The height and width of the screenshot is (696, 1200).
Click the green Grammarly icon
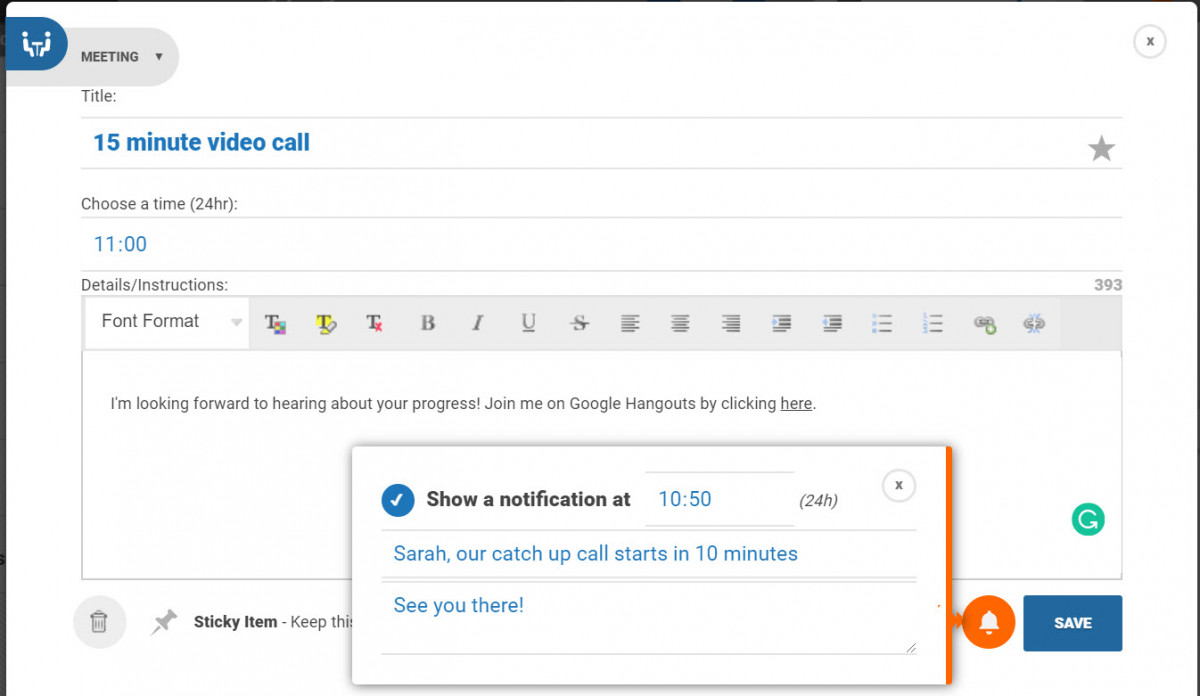(1088, 519)
